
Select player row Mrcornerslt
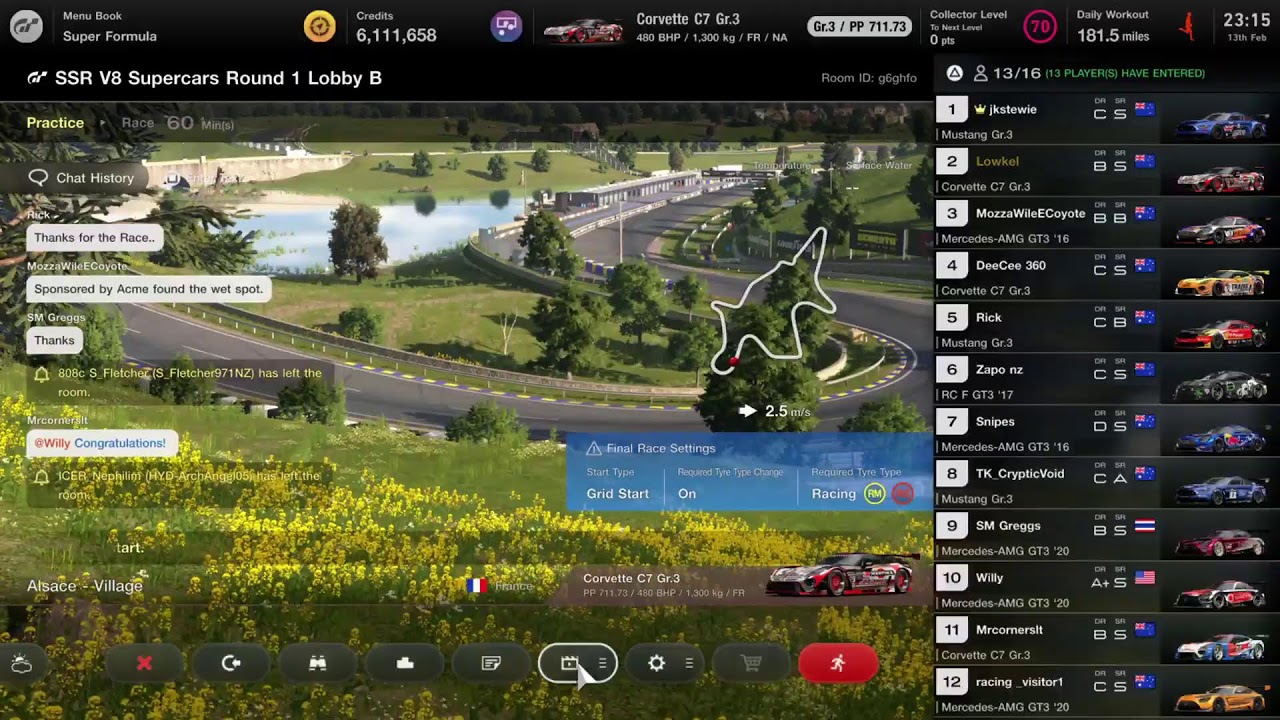click(1107, 640)
